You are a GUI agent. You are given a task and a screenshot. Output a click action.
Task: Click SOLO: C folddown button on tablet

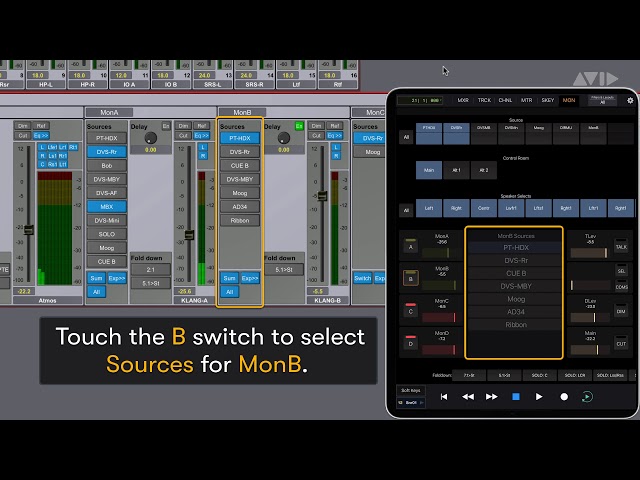tap(540, 375)
